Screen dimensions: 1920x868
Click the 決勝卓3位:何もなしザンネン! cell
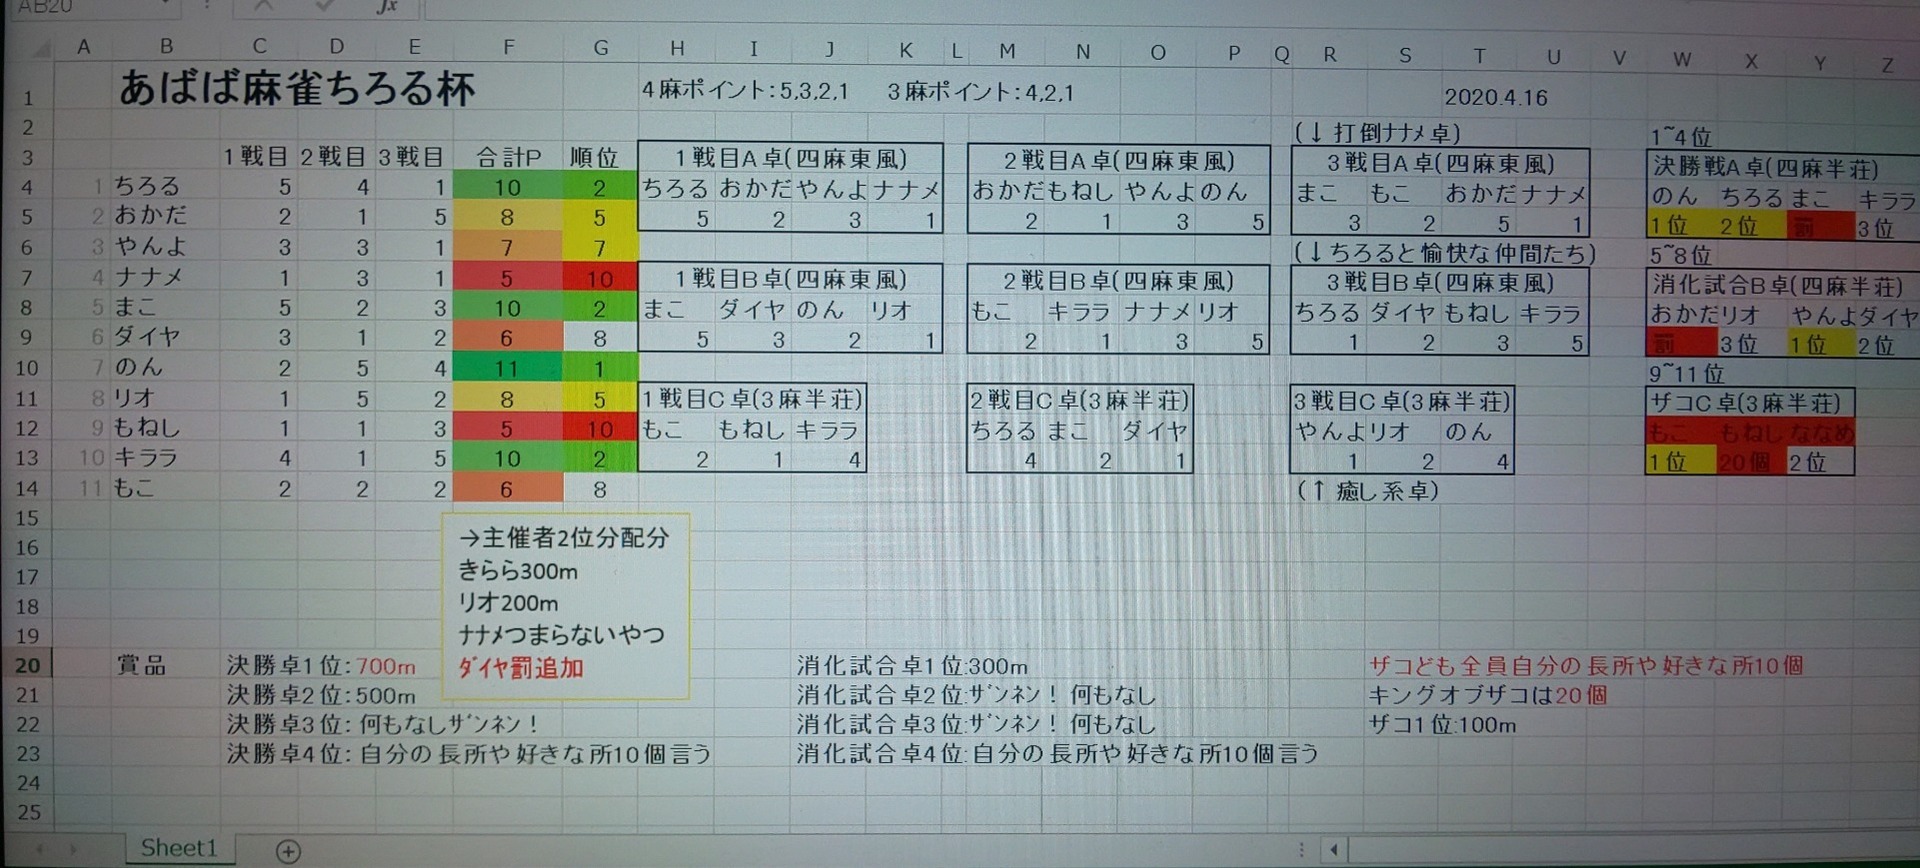tap(383, 724)
